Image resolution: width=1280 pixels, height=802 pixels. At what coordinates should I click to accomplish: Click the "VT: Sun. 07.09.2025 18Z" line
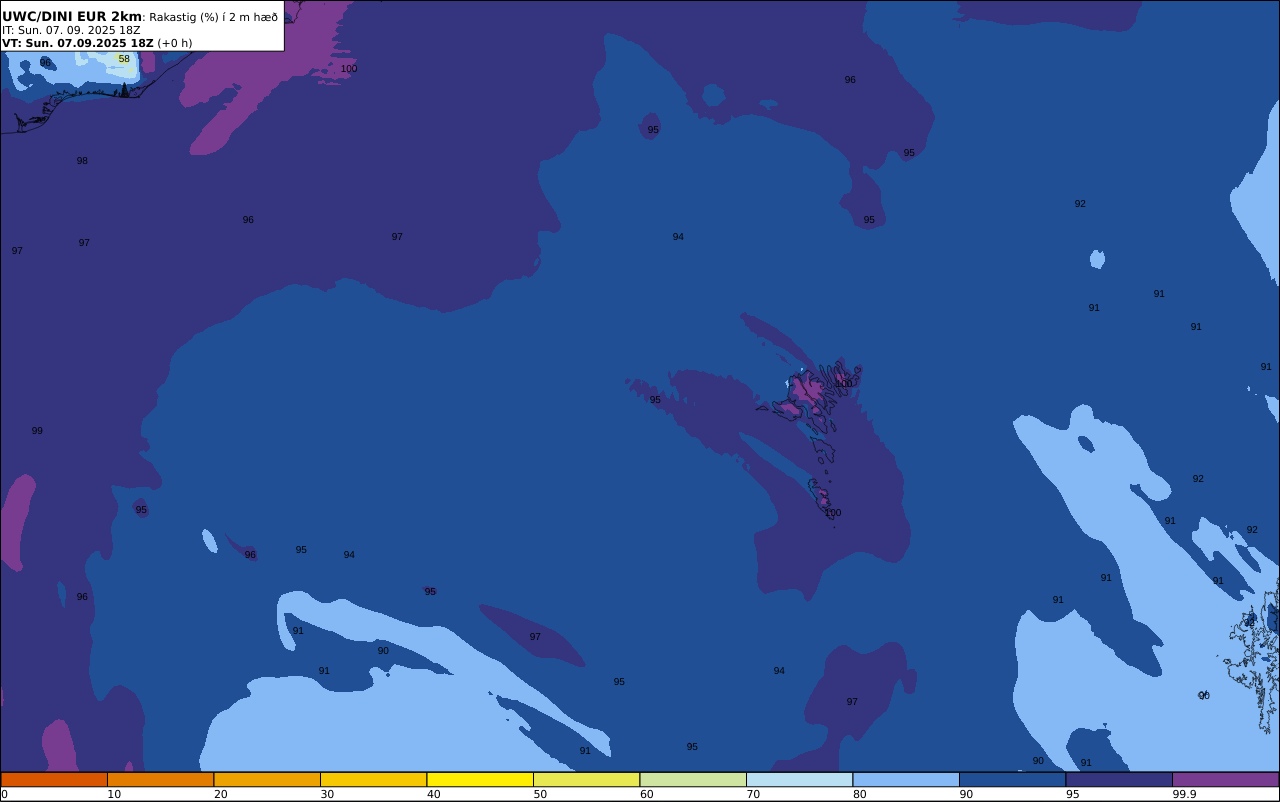tap(78, 43)
